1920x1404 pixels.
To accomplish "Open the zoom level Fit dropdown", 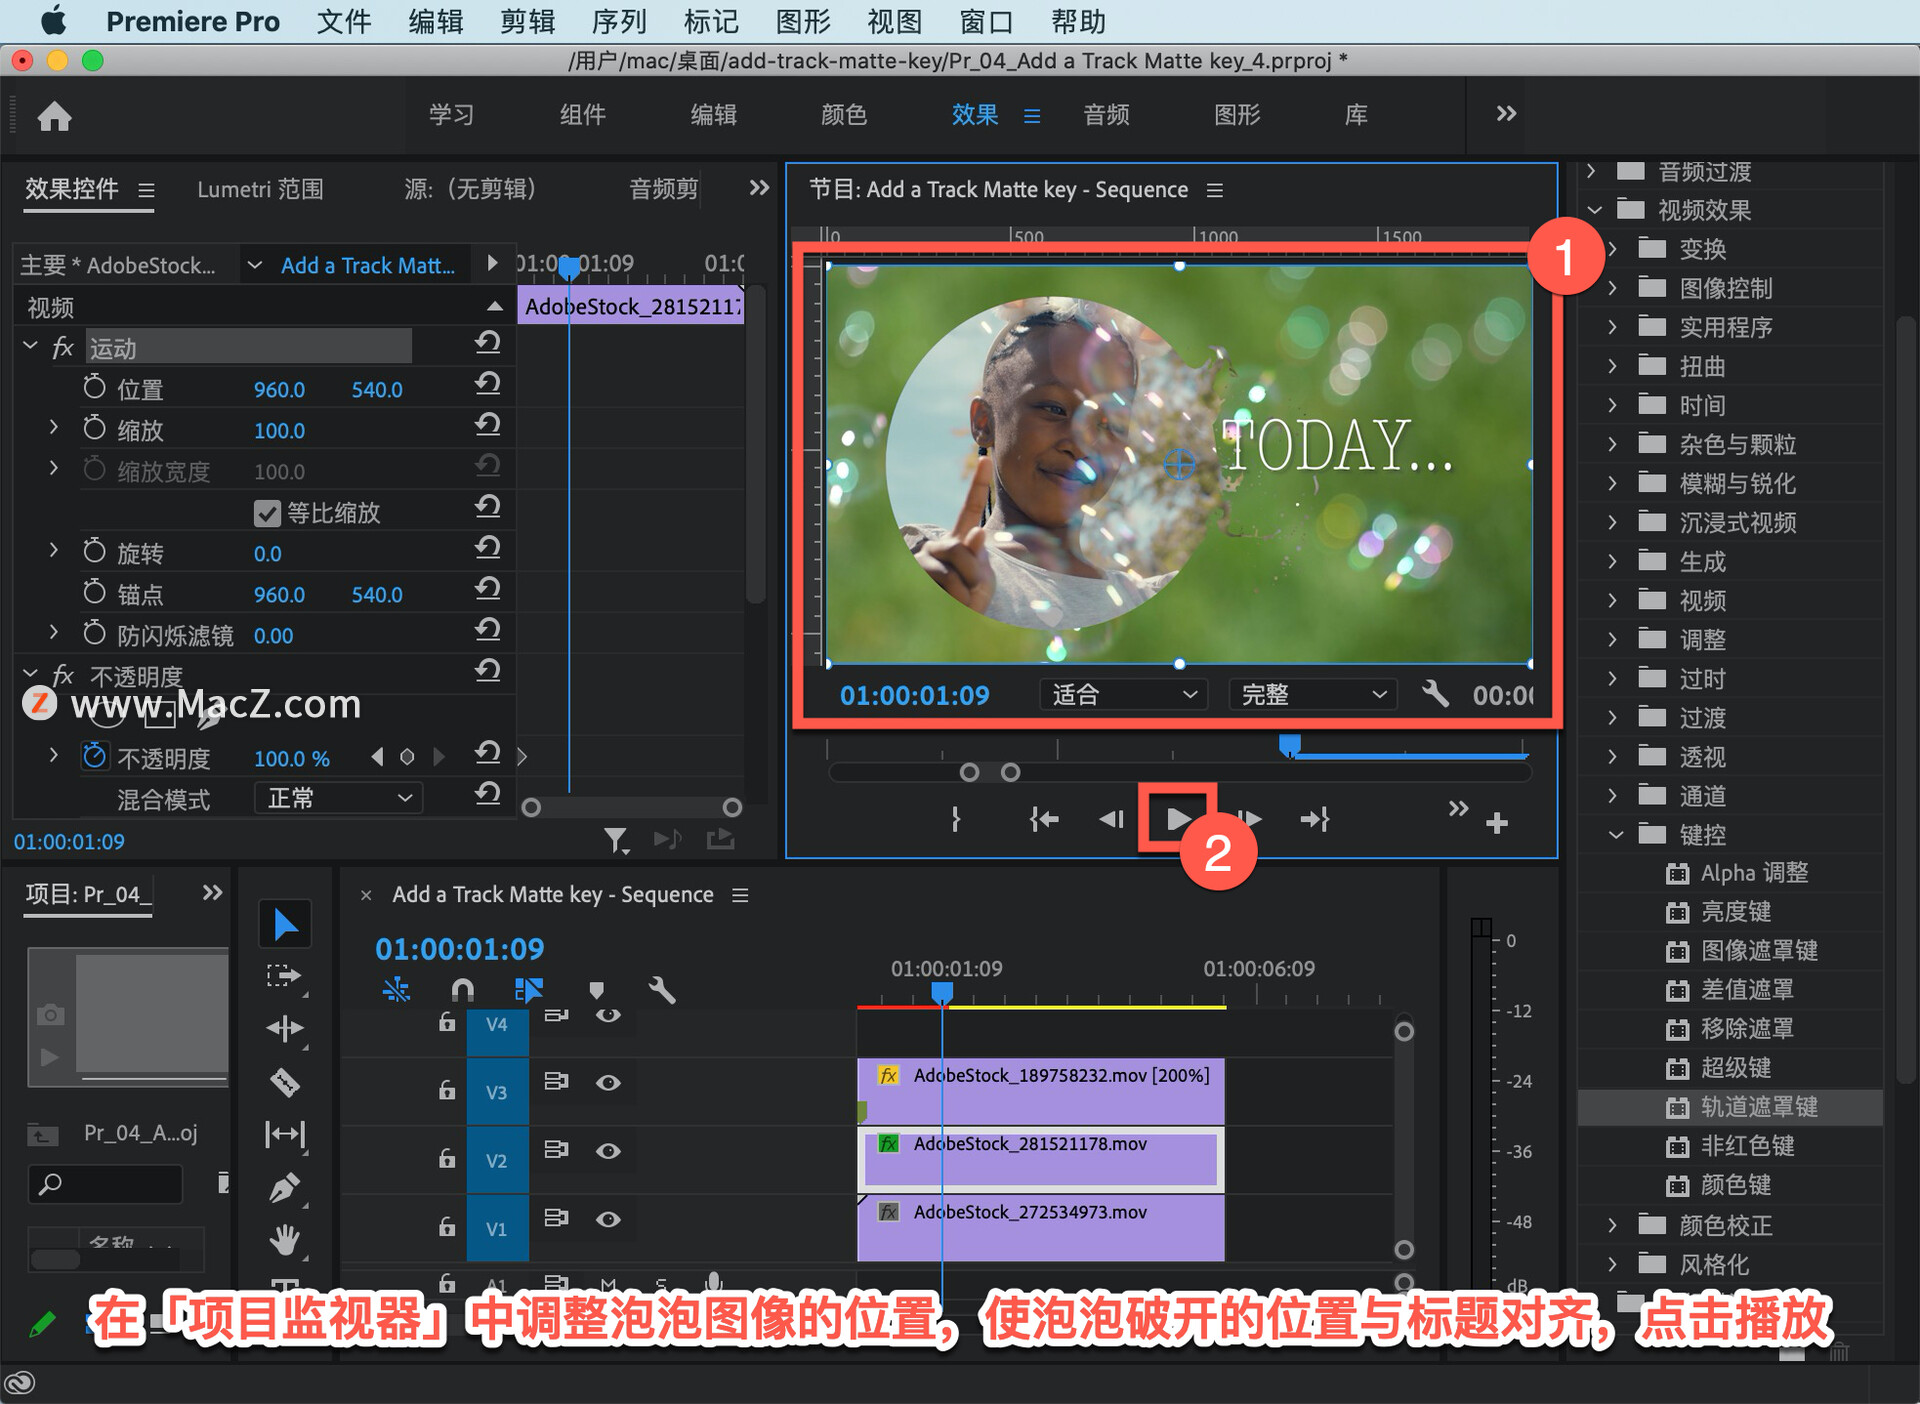I will (x=1123, y=694).
